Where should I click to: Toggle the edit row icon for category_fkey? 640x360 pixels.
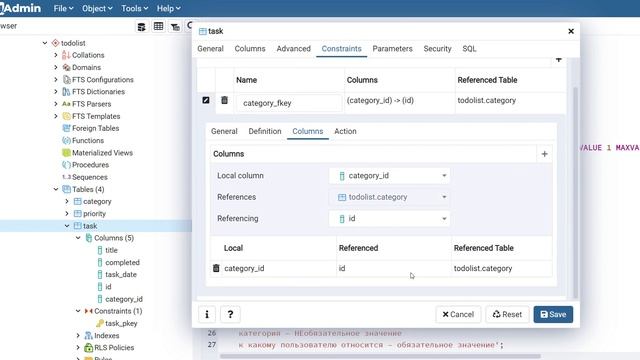pos(206,100)
